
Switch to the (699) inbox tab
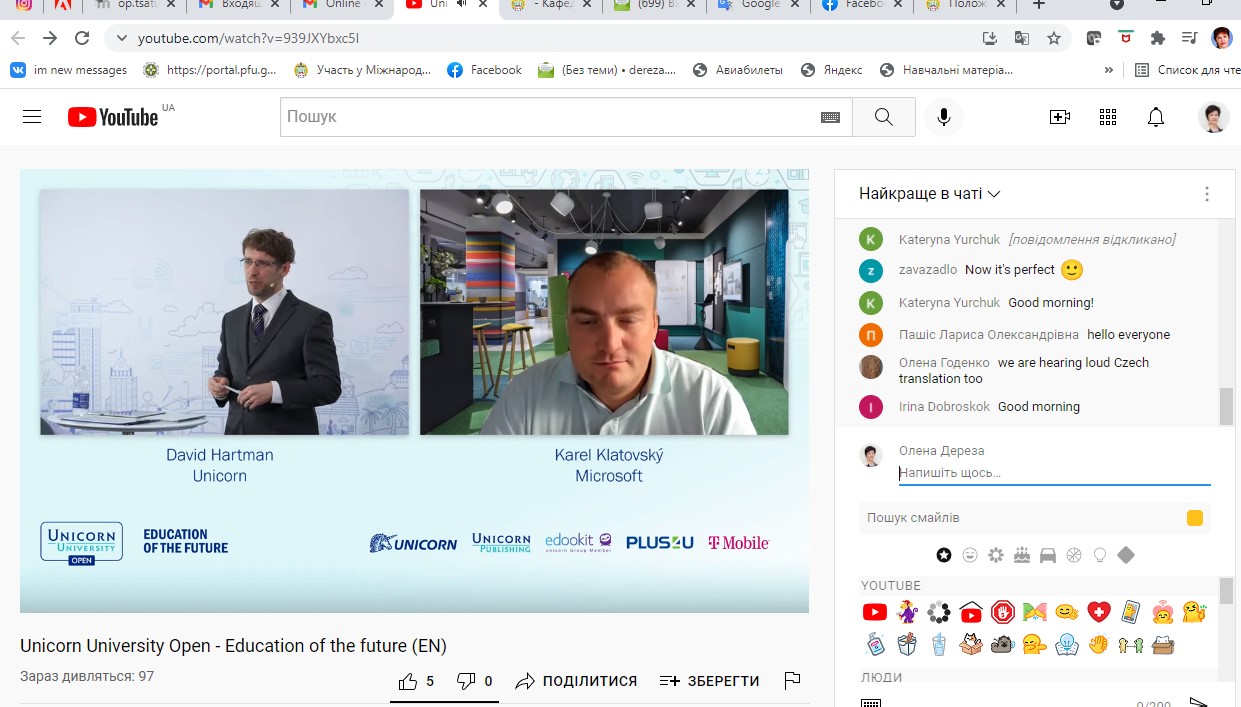[x=654, y=5]
